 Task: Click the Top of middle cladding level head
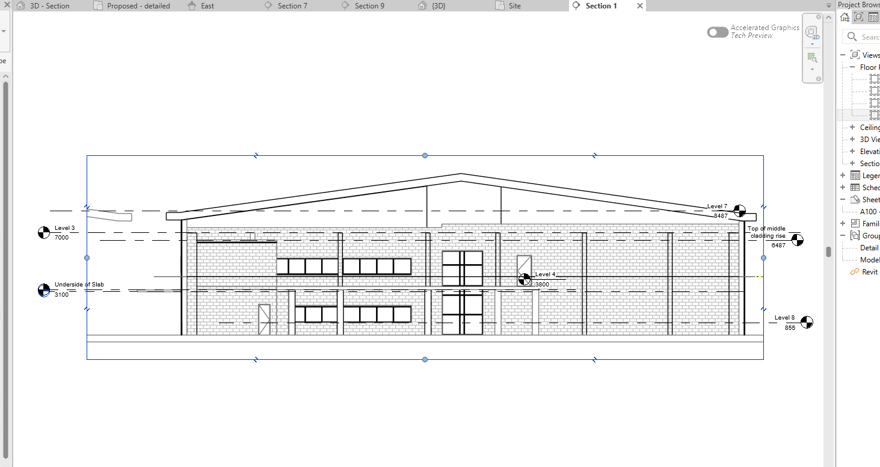797,240
